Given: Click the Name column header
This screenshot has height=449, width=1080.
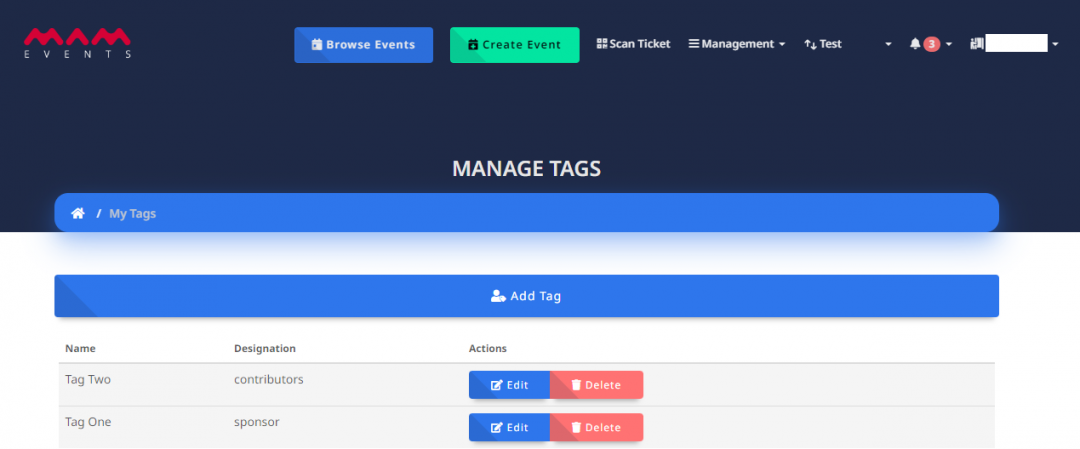Looking at the screenshot, I should click(x=80, y=348).
